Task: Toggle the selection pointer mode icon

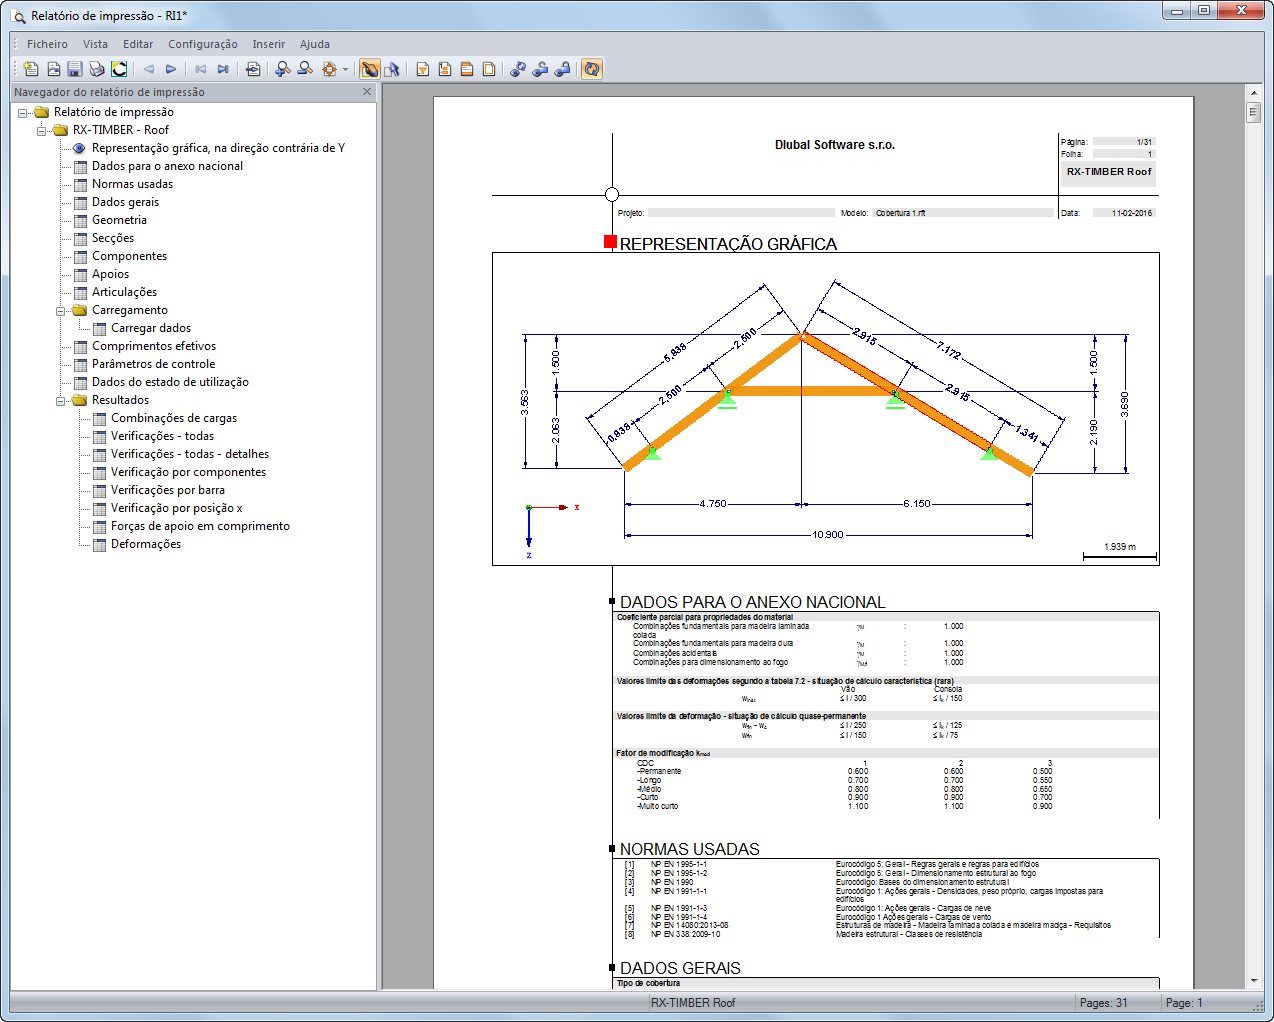Action: (392, 69)
